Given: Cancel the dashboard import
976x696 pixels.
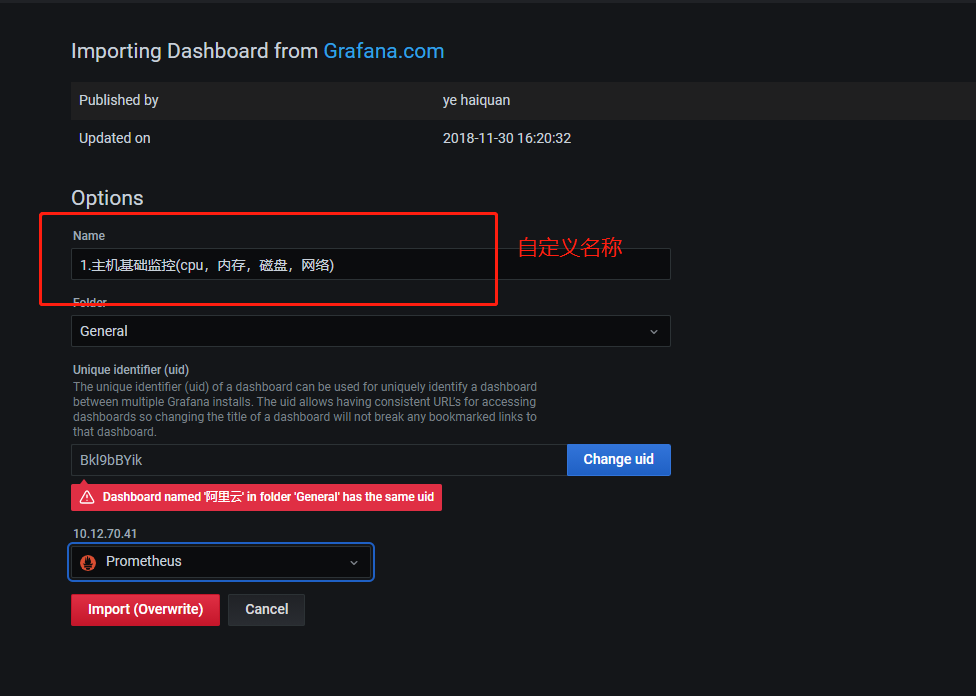Looking at the screenshot, I should (x=266, y=609).
